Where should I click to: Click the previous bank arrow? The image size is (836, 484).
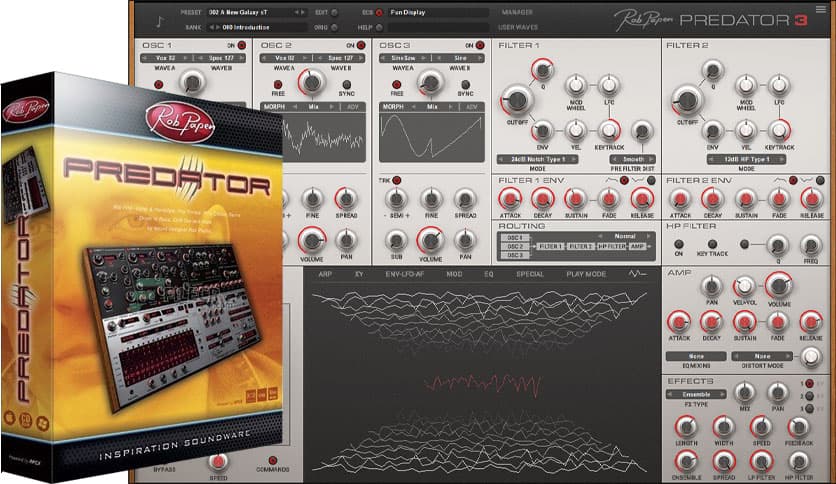coord(211,27)
